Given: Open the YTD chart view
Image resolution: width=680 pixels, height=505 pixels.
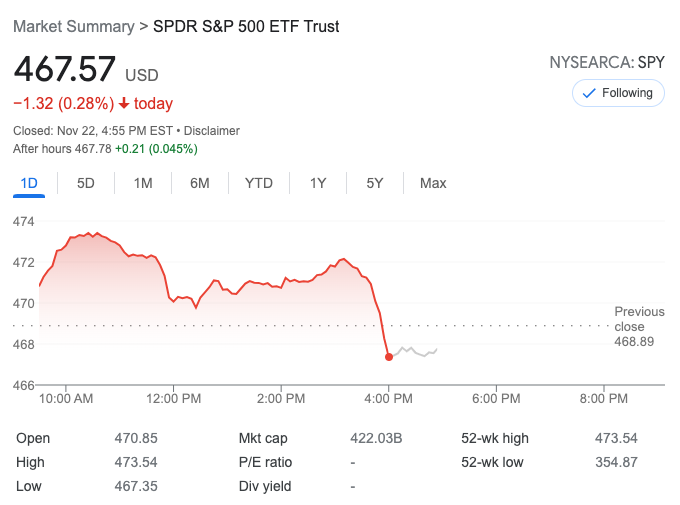Looking at the screenshot, I should tap(259, 183).
